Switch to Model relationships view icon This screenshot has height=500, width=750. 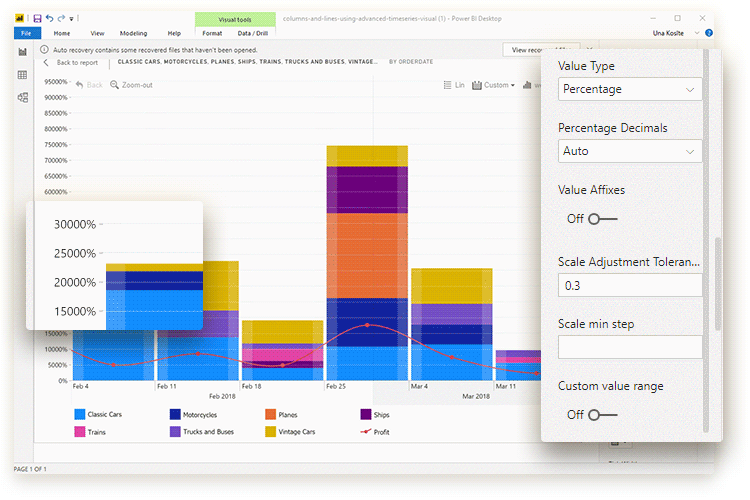click(x=22, y=98)
